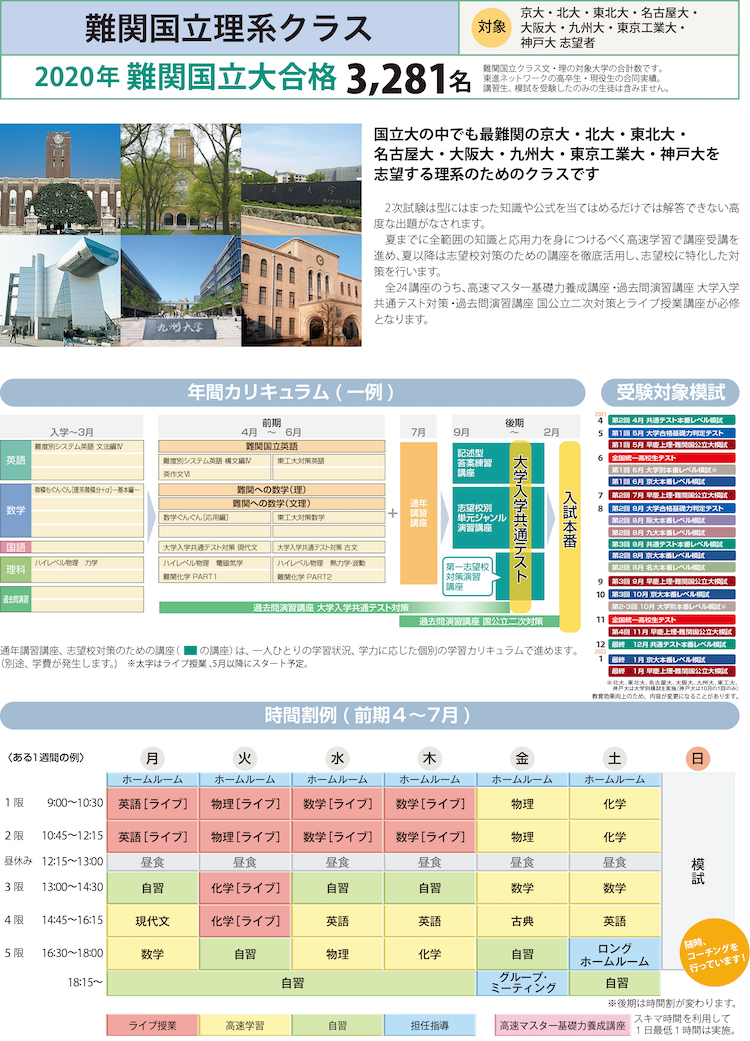Click Tuesday 3限 化学［ライブ］ cell
Image resolution: width=750 pixels, height=1041 pixels.
(x=245, y=888)
